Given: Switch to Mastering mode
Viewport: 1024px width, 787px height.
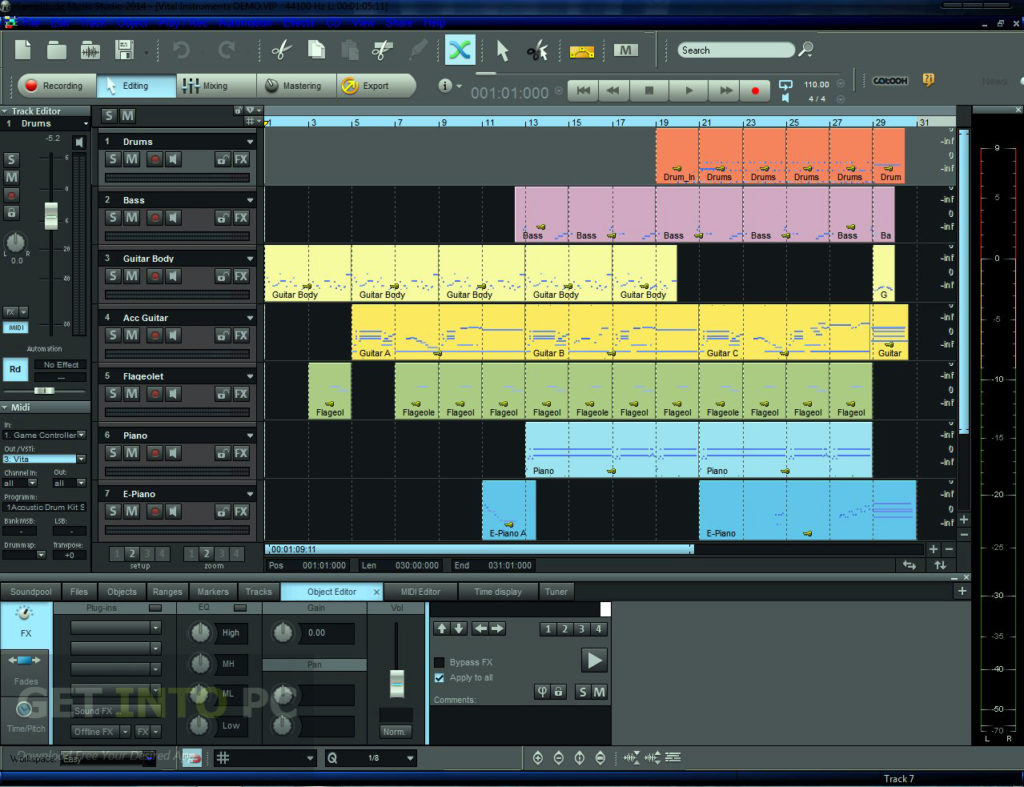Looking at the screenshot, I should tap(296, 86).
